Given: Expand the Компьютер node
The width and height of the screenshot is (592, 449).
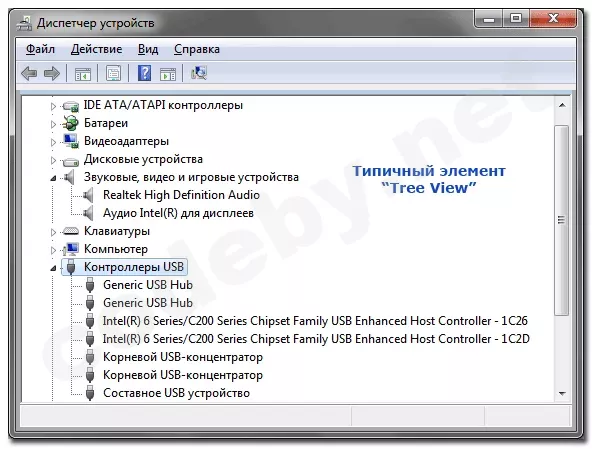Looking at the screenshot, I should [53, 250].
